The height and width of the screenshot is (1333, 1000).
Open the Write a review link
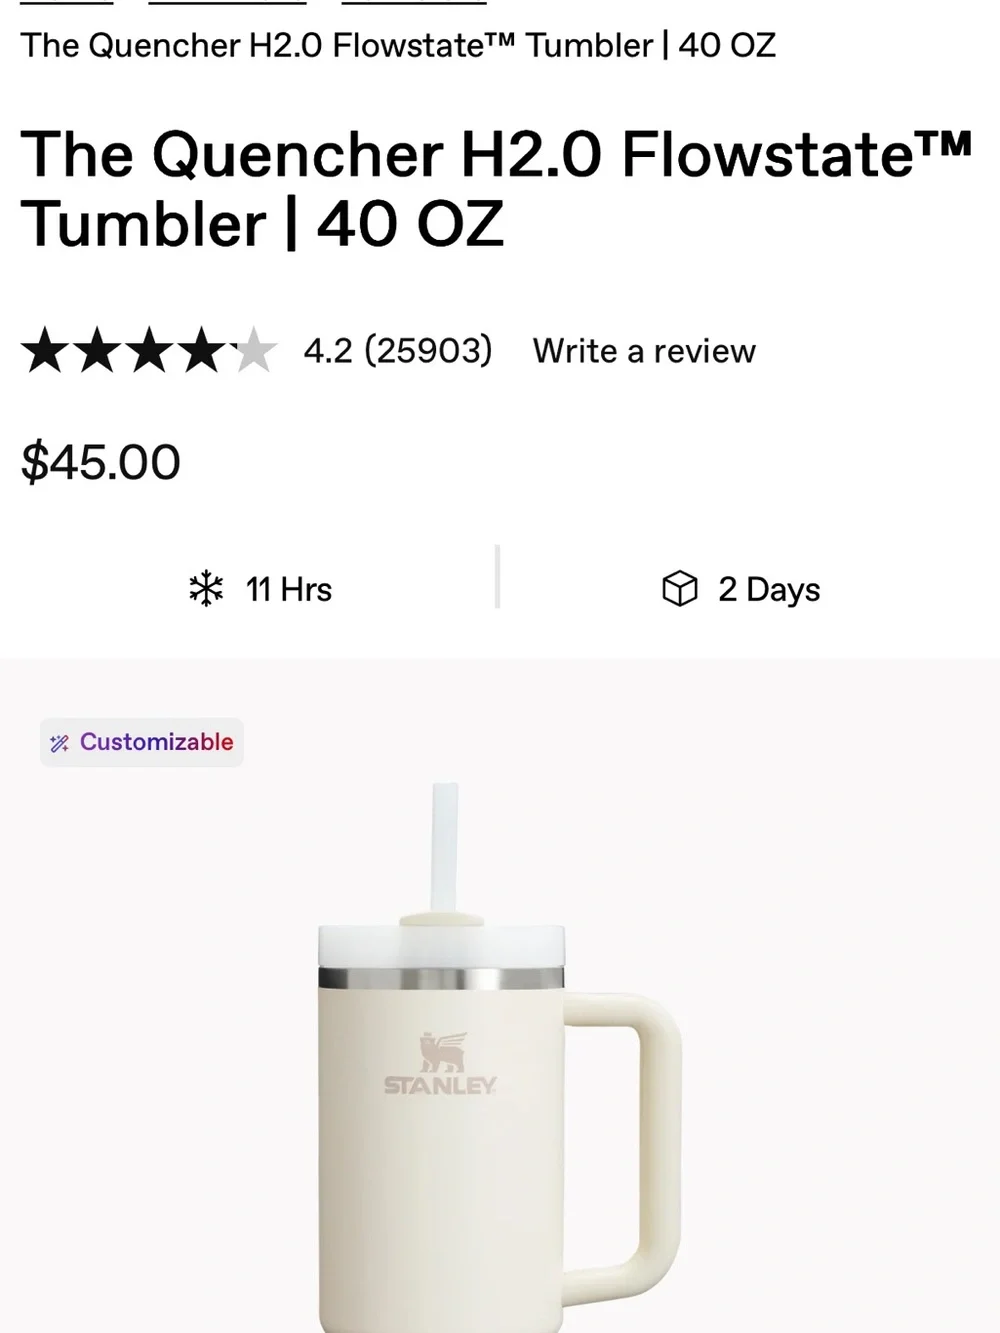tap(644, 351)
